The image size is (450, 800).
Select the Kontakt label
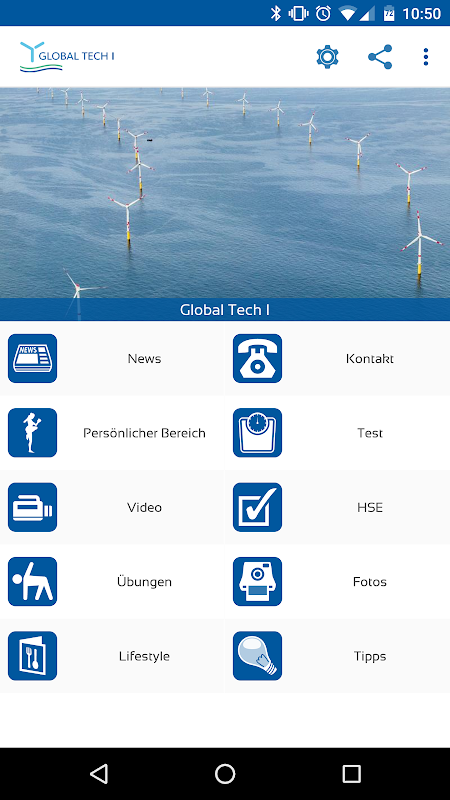point(369,359)
